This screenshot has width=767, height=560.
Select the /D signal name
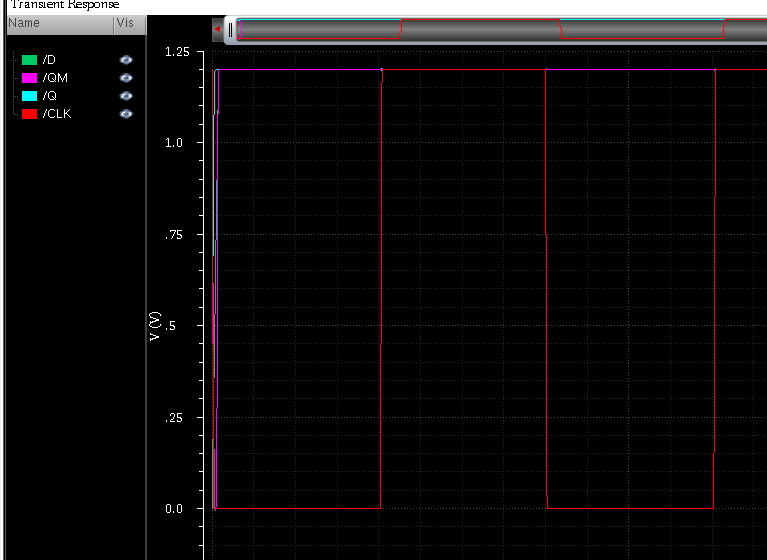49,60
